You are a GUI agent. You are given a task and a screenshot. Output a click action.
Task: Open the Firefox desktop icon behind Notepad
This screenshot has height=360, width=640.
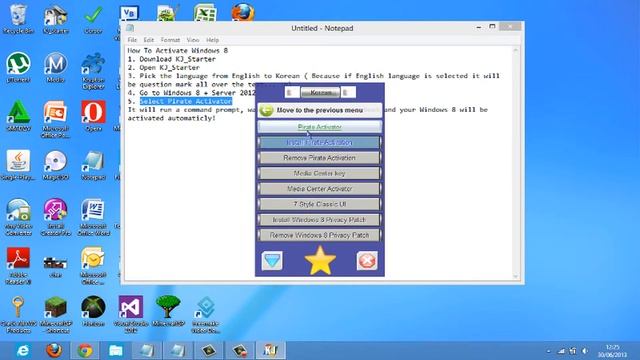[243, 12]
